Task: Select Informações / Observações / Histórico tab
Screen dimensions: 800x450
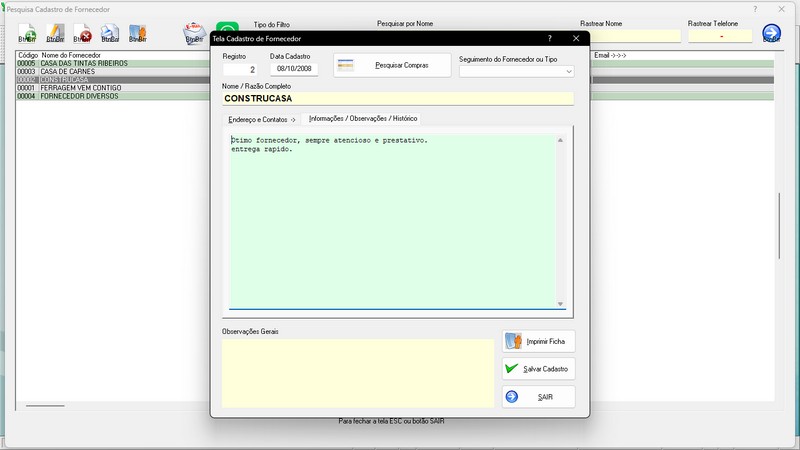Action: point(363,118)
